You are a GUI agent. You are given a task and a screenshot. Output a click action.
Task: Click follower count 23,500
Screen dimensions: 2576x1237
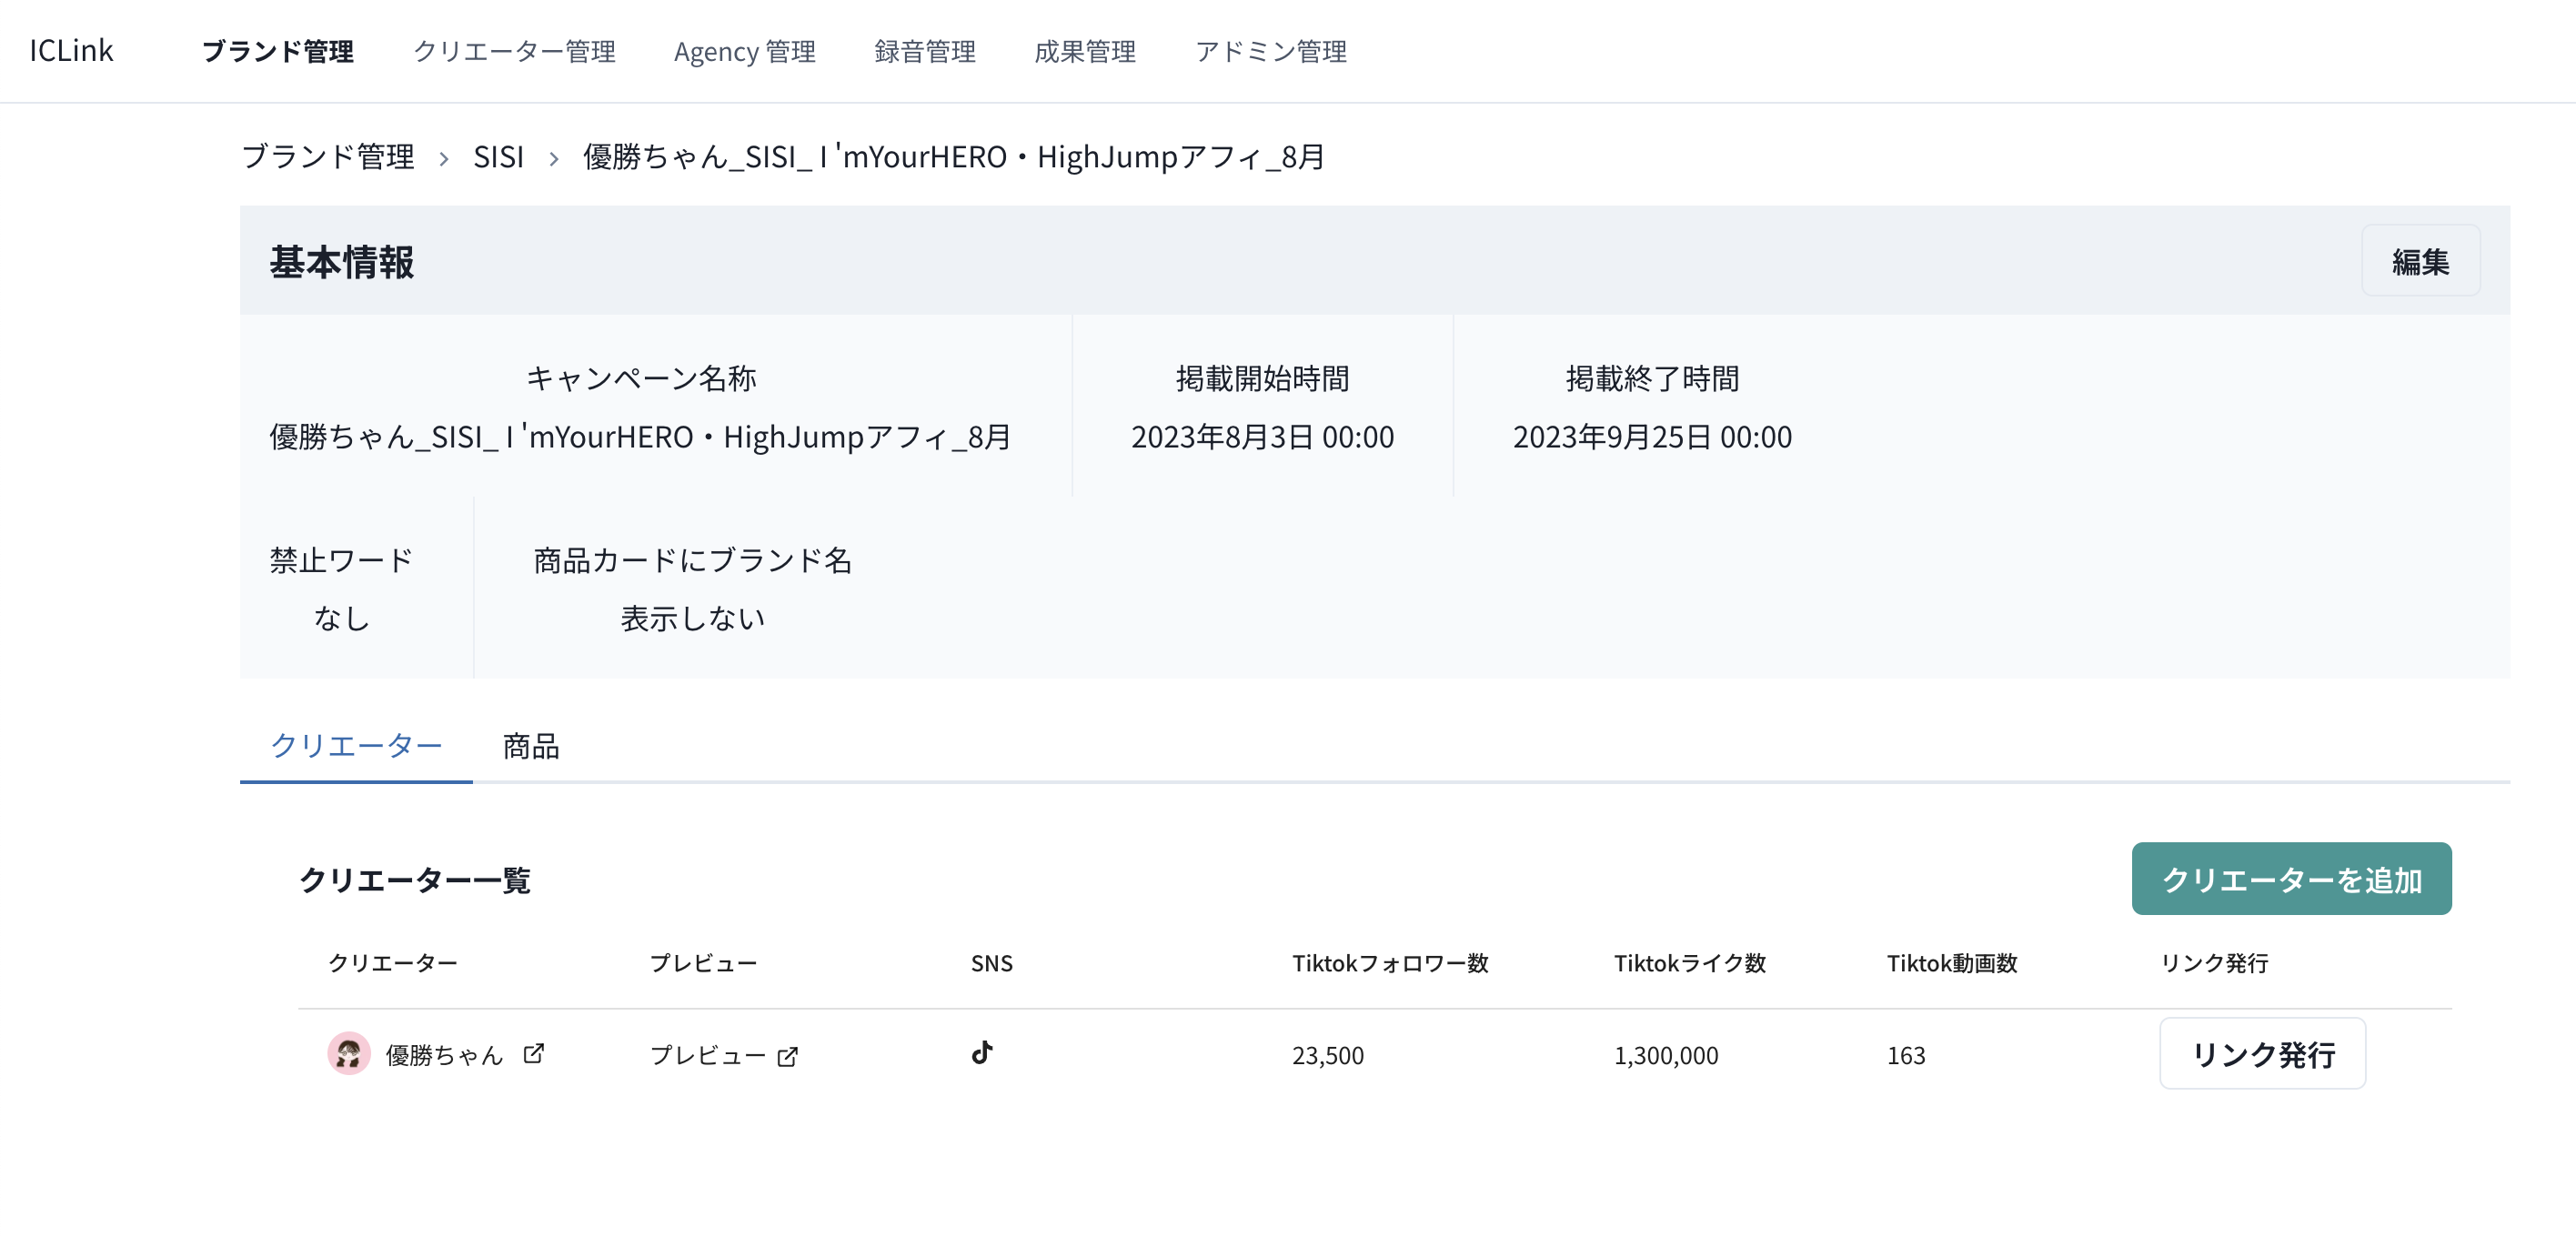pyautogui.click(x=1328, y=1055)
